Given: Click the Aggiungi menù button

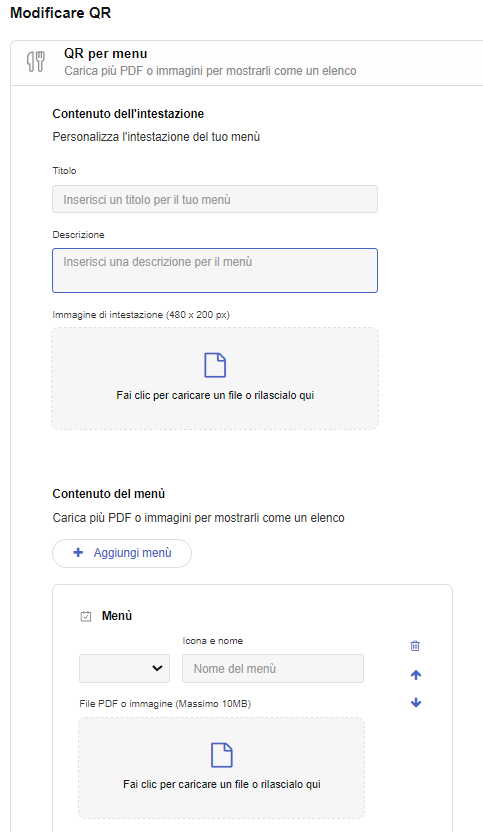Looking at the screenshot, I should click(122, 553).
